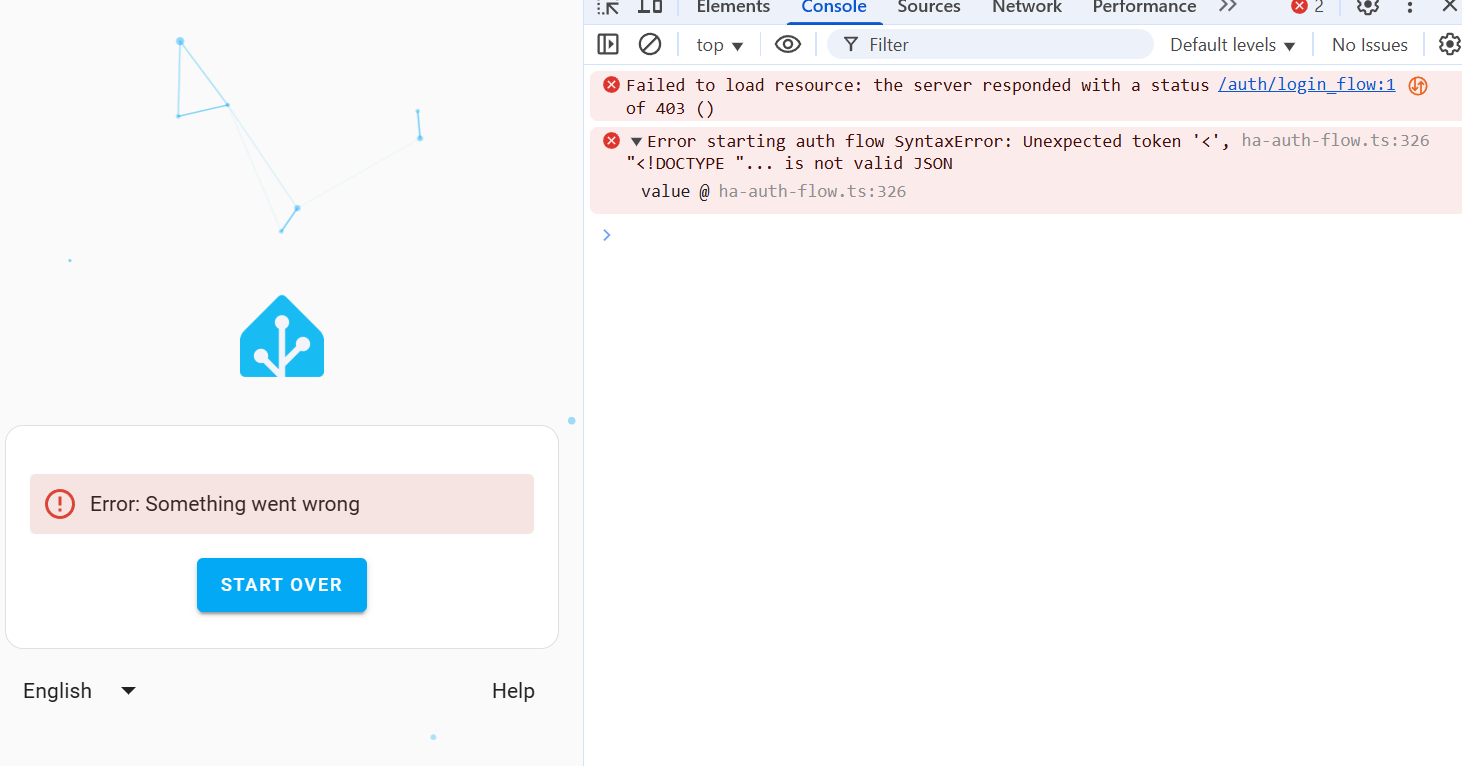Clear the console messages

pyautogui.click(x=650, y=44)
